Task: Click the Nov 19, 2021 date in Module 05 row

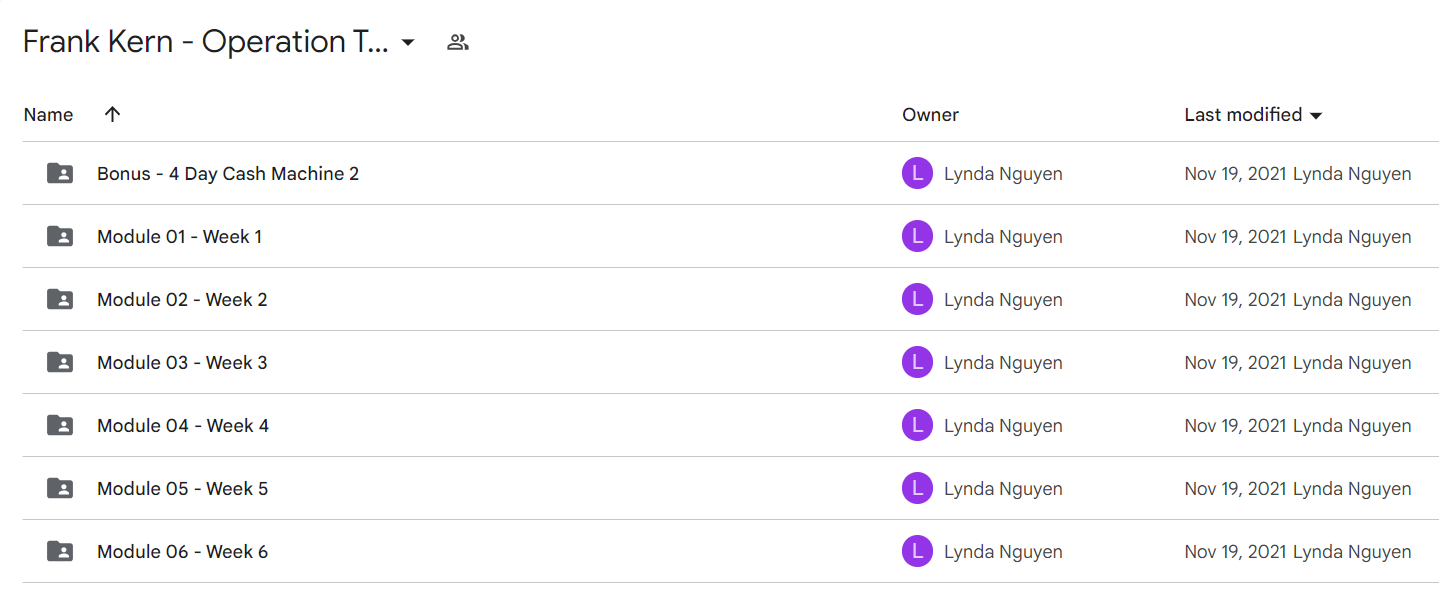Action: (1235, 489)
